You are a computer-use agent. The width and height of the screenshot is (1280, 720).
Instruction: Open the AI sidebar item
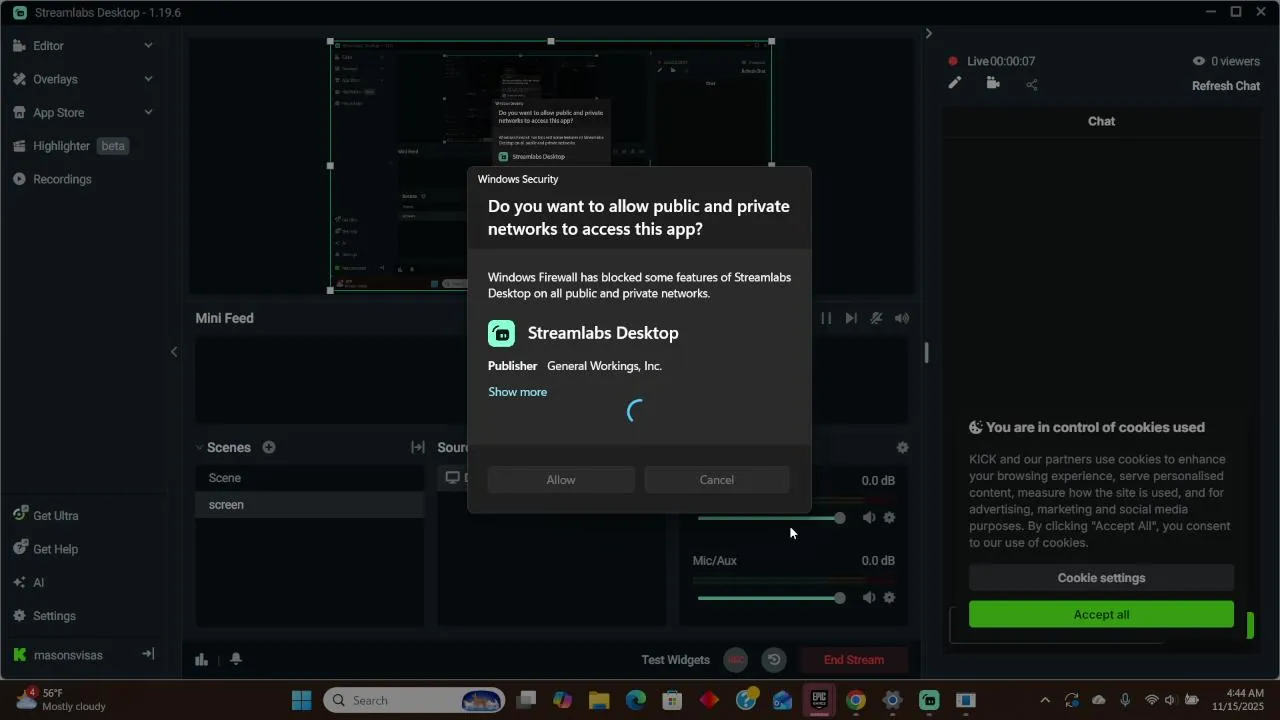pos(38,583)
